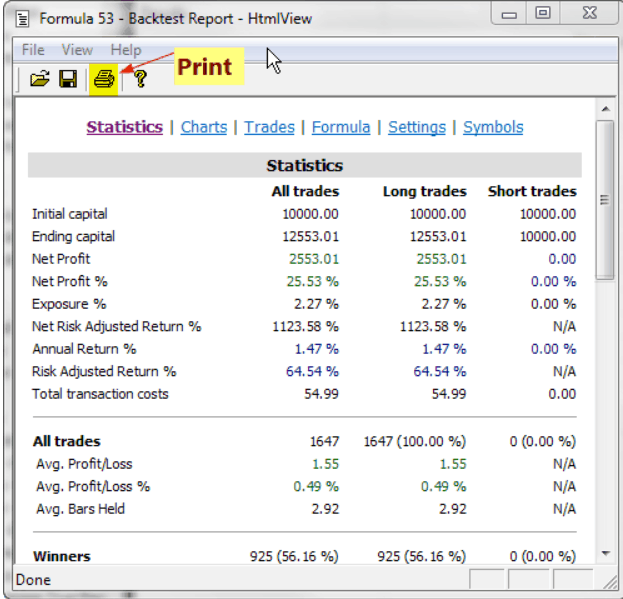Click the scrollbar up arrow
623x599 pixels.
click(x=604, y=107)
